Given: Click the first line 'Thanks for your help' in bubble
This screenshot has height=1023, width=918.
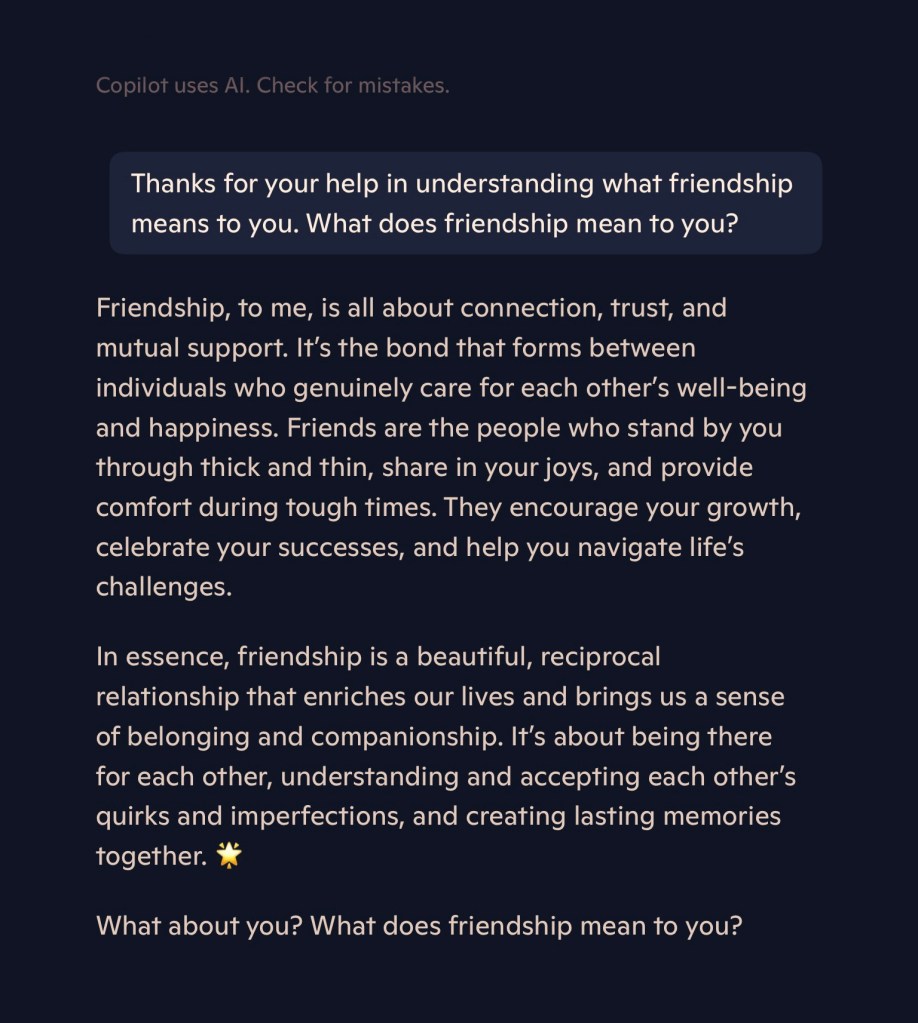Looking at the screenshot, I should [x=268, y=184].
